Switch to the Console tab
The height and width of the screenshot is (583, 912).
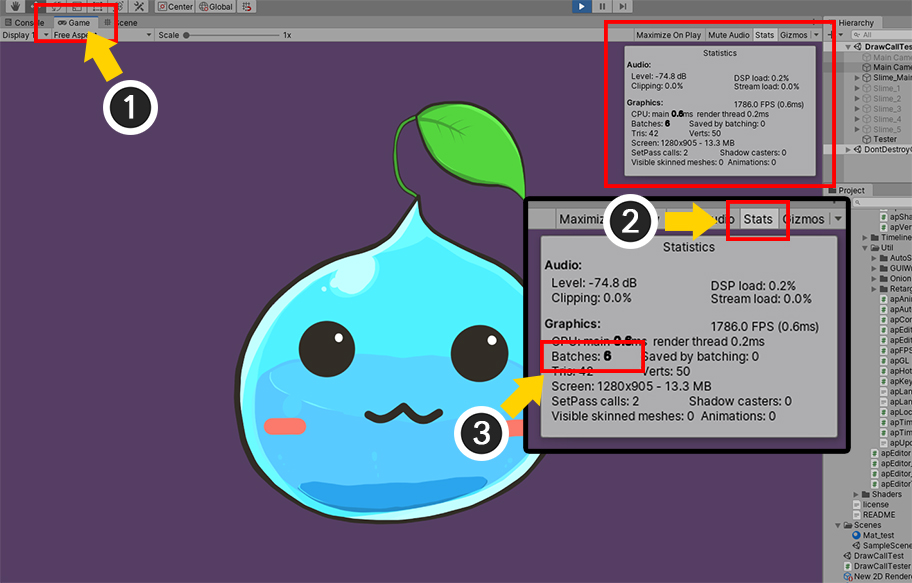coord(24,23)
